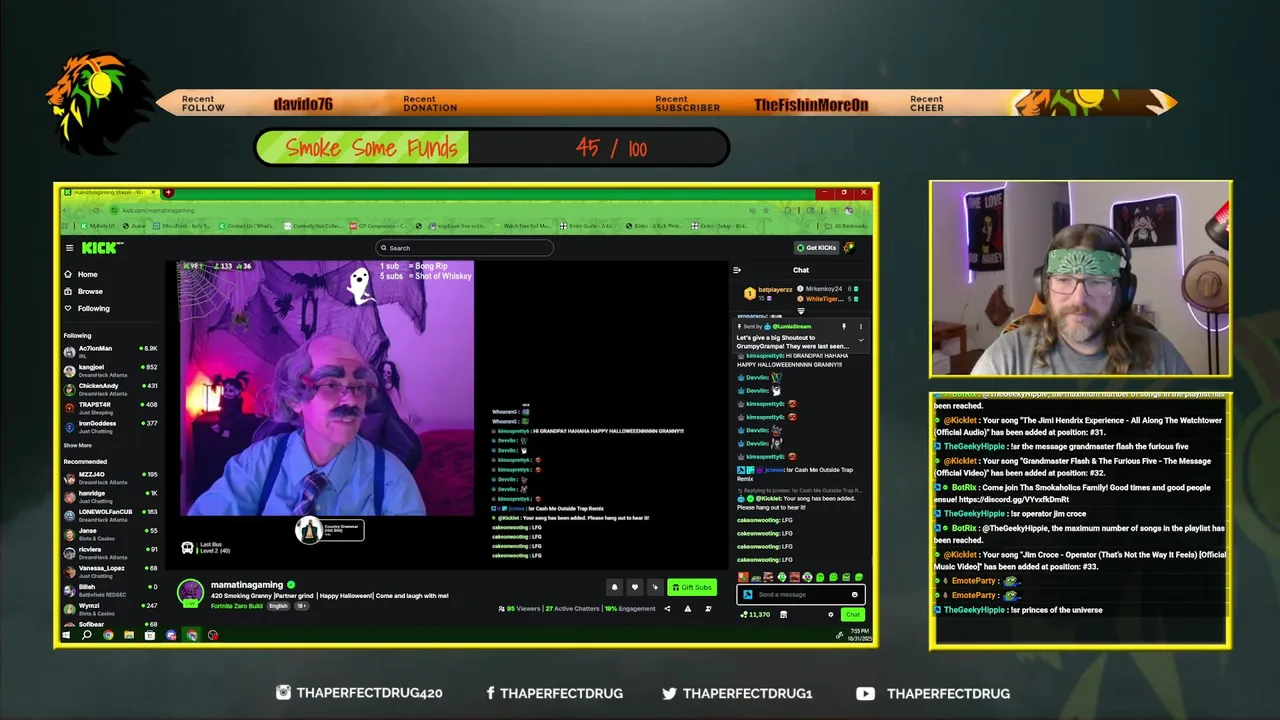Viewport: 1280px width, 720px height.
Task: Toggle the follow heart button
Action: click(634, 587)
